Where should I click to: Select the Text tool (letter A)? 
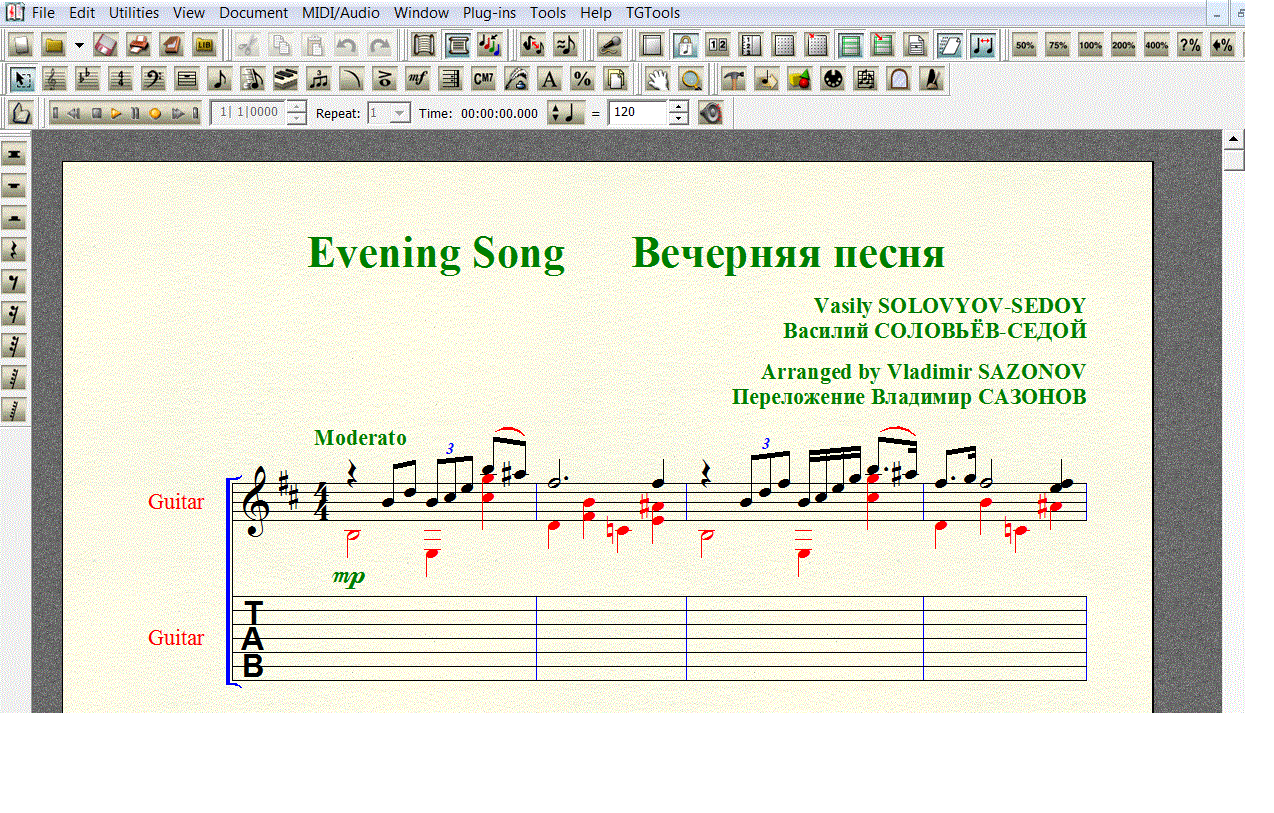(x=549, y=79)
